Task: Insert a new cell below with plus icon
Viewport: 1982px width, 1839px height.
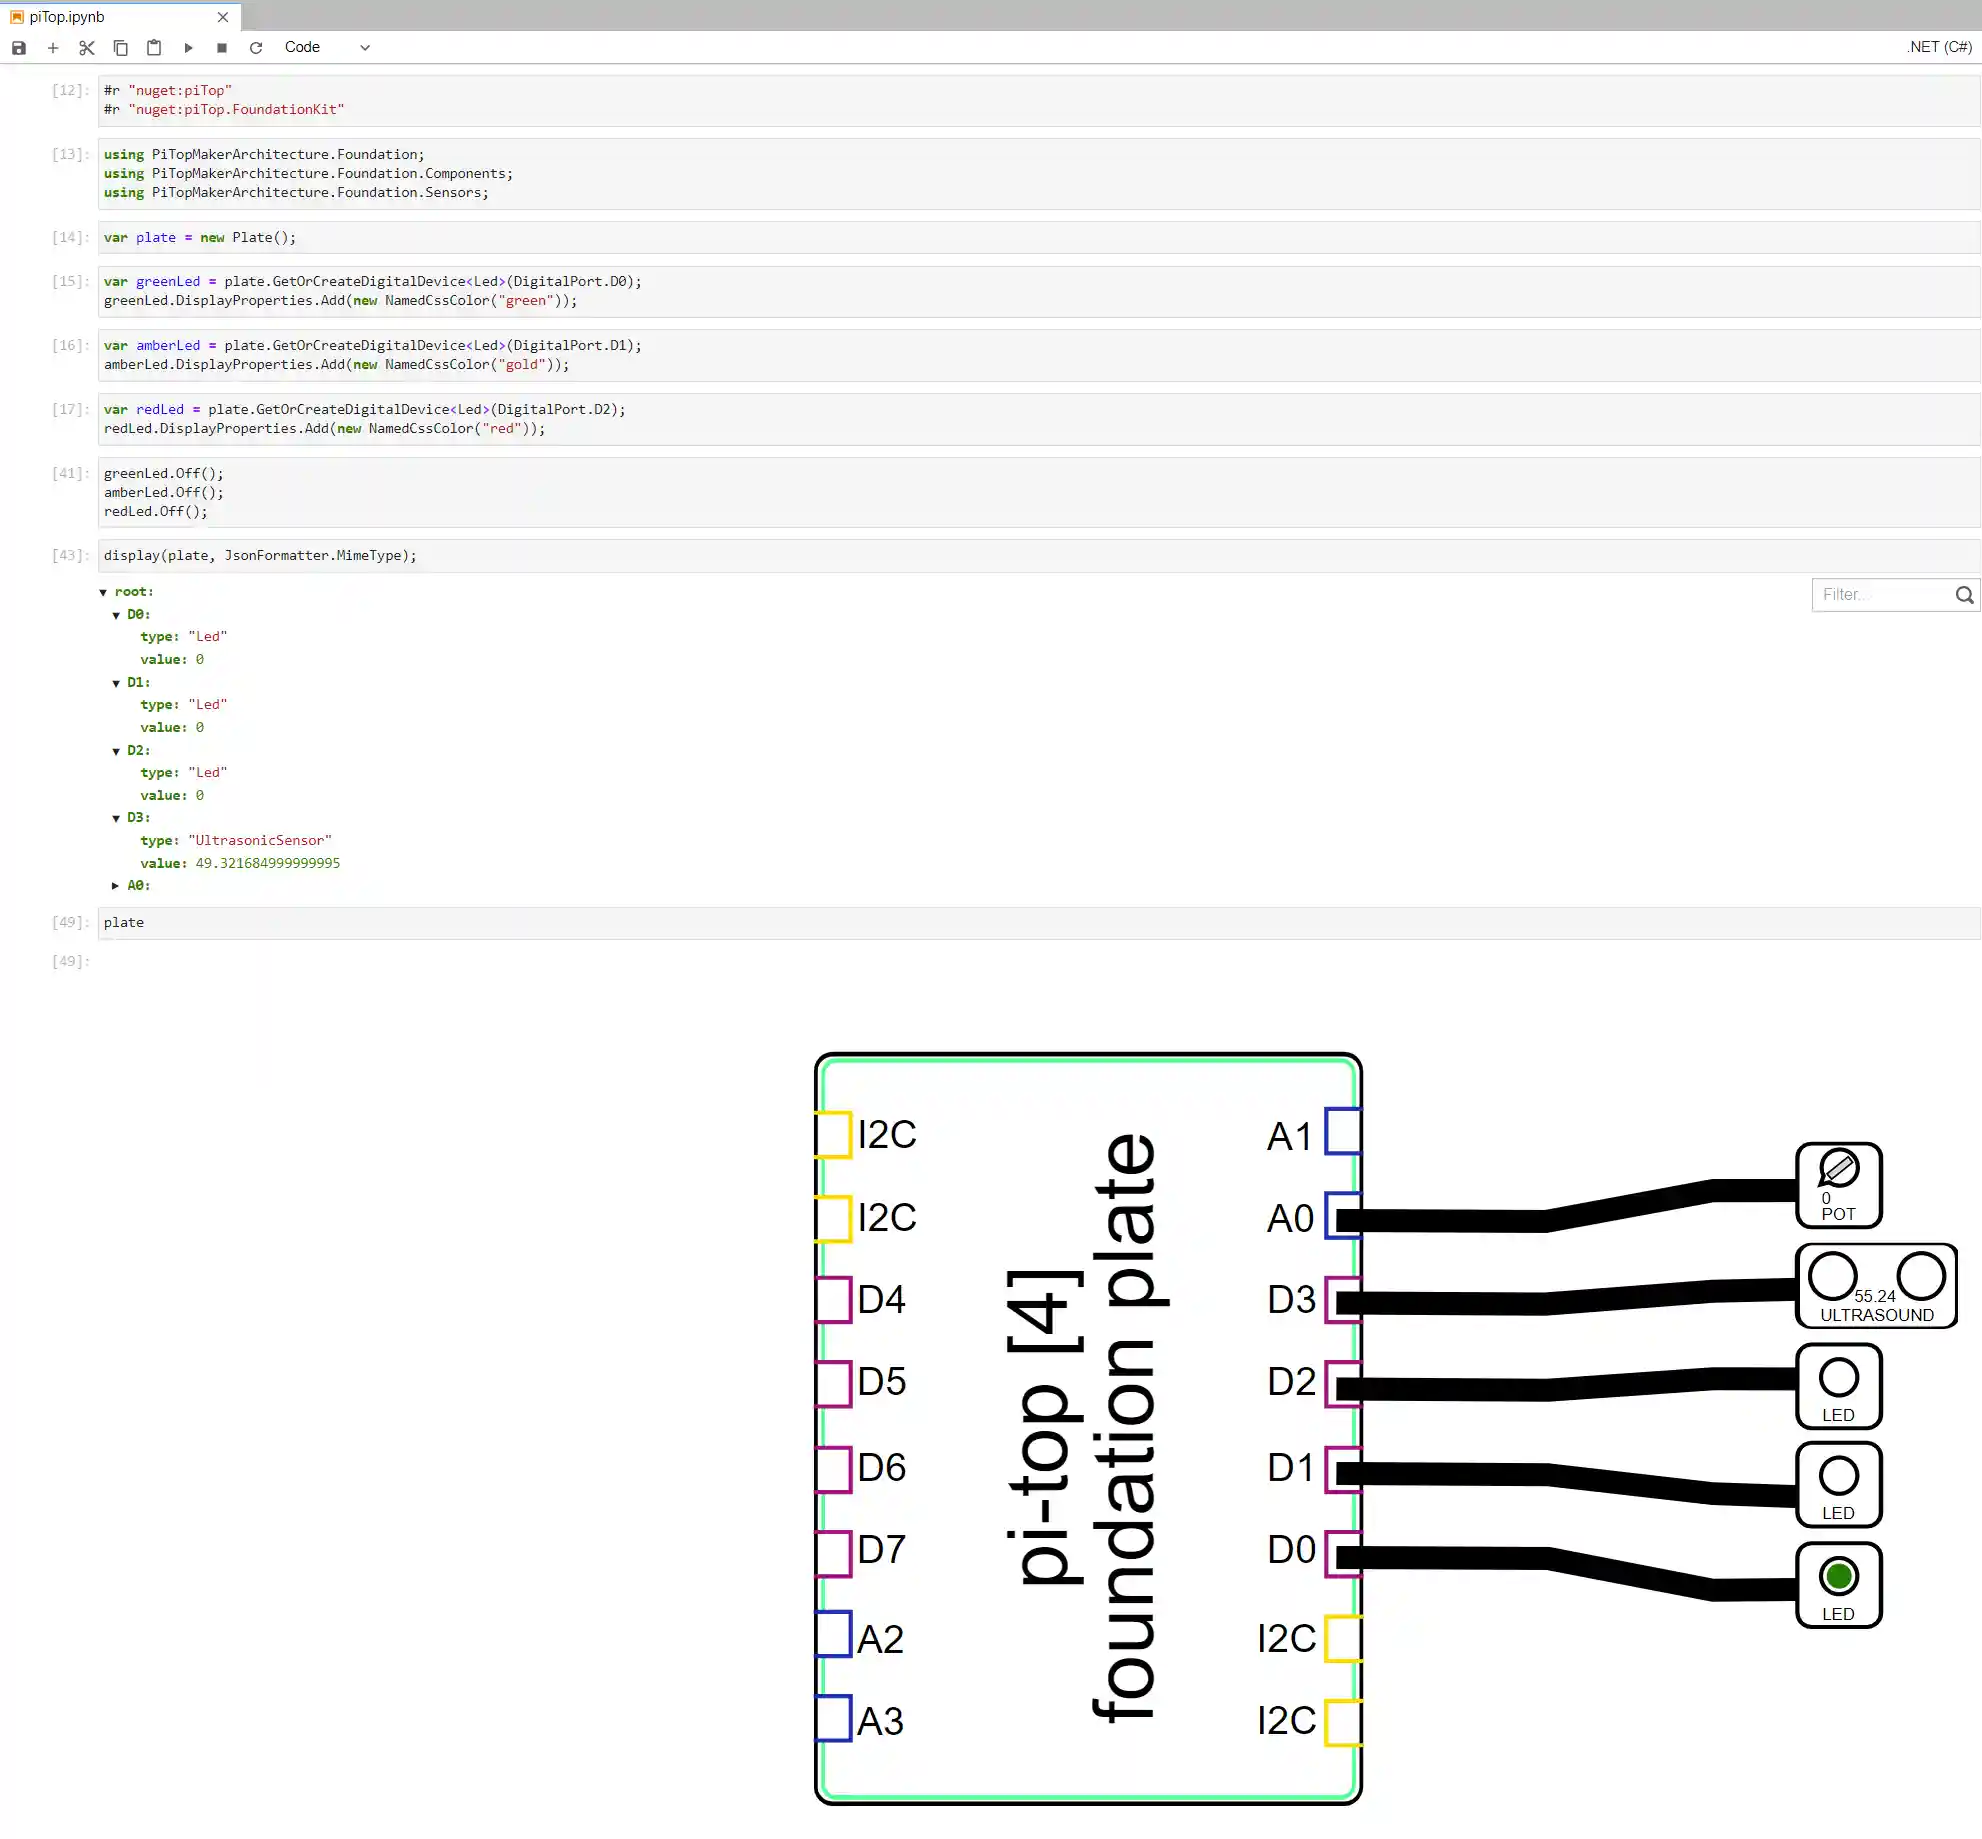Action: coord(53,47)
